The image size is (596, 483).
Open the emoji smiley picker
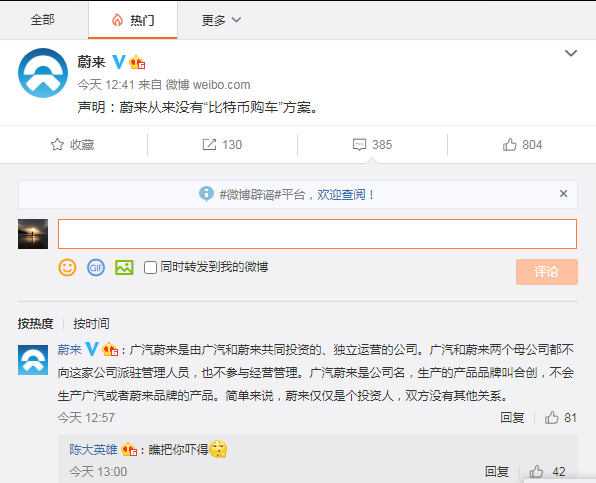coord(67,268)
